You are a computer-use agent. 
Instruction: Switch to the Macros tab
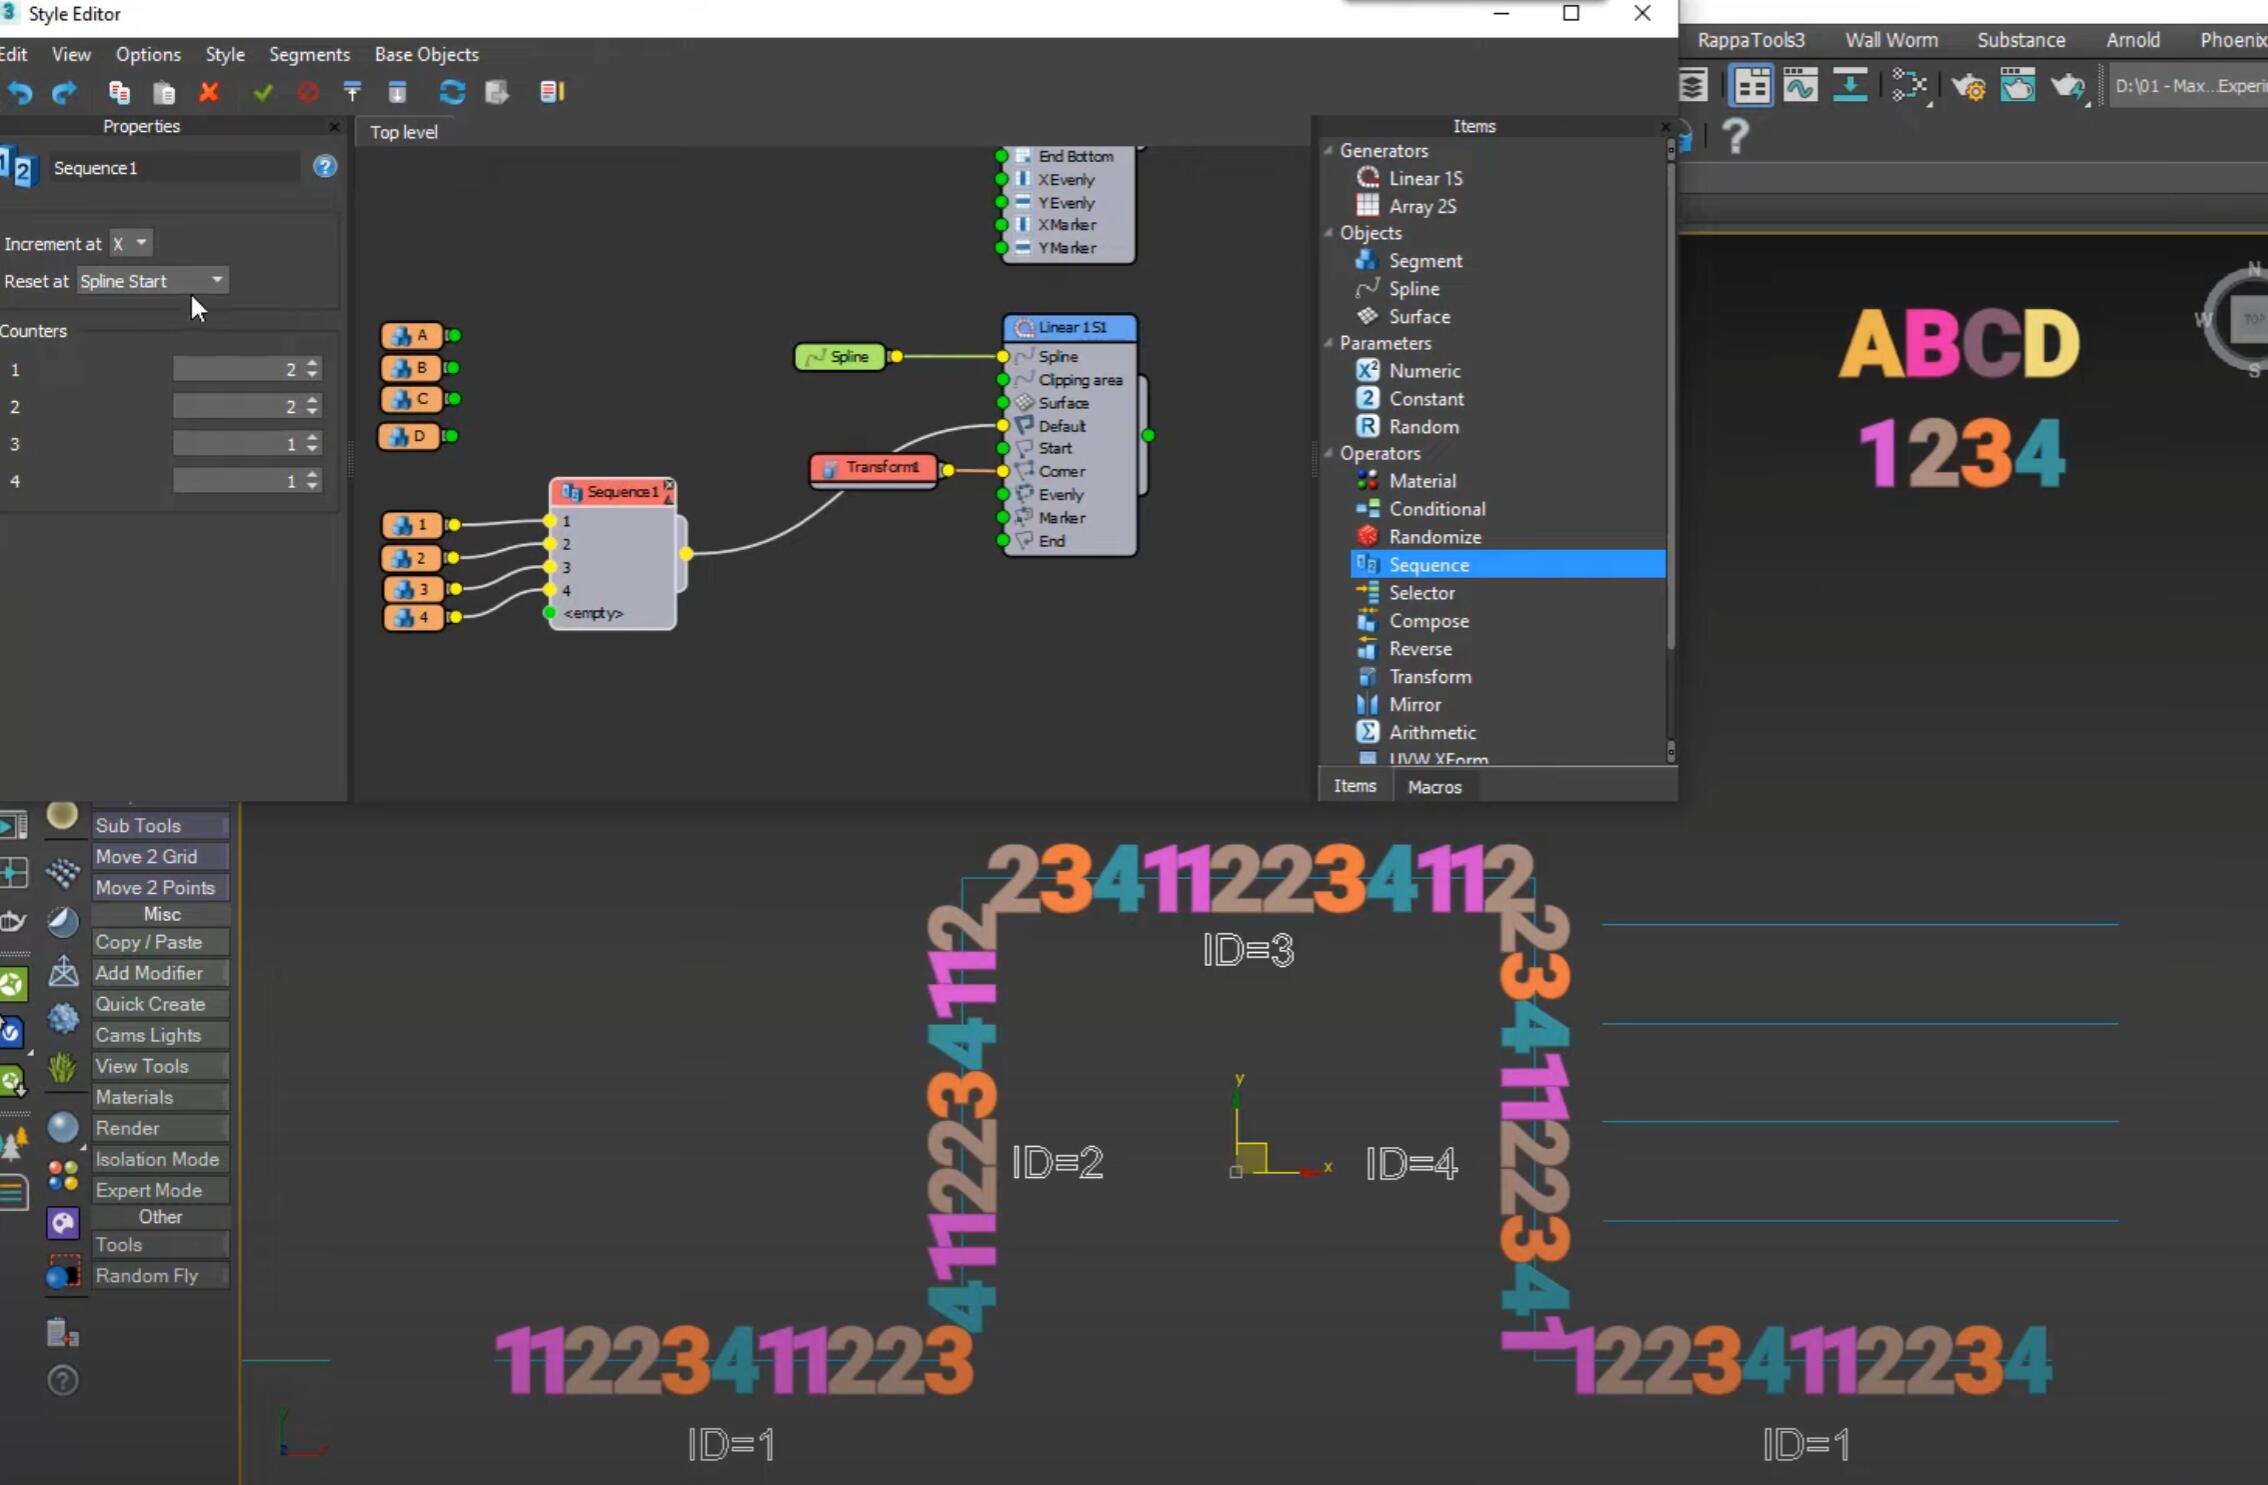click(1434, 787)
